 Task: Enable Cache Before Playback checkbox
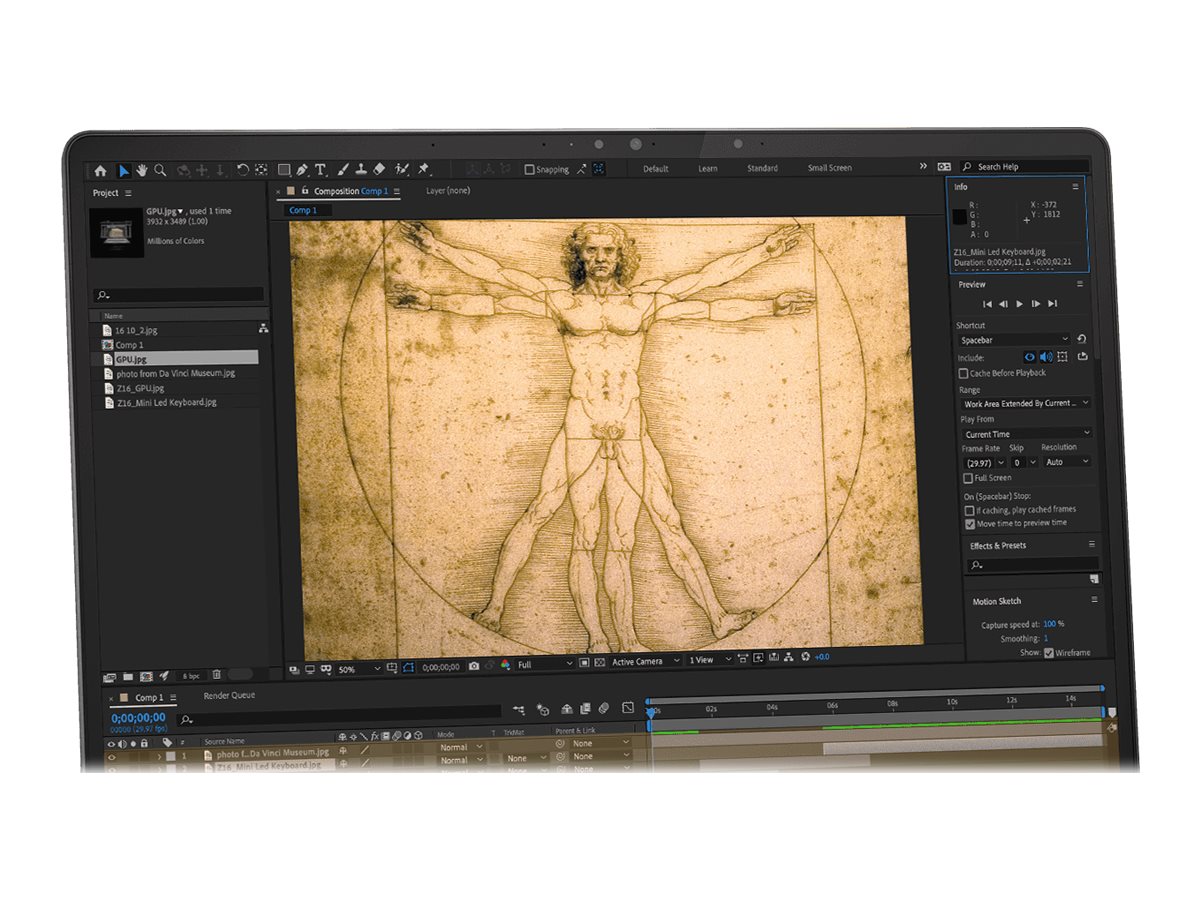pos(963,373)
